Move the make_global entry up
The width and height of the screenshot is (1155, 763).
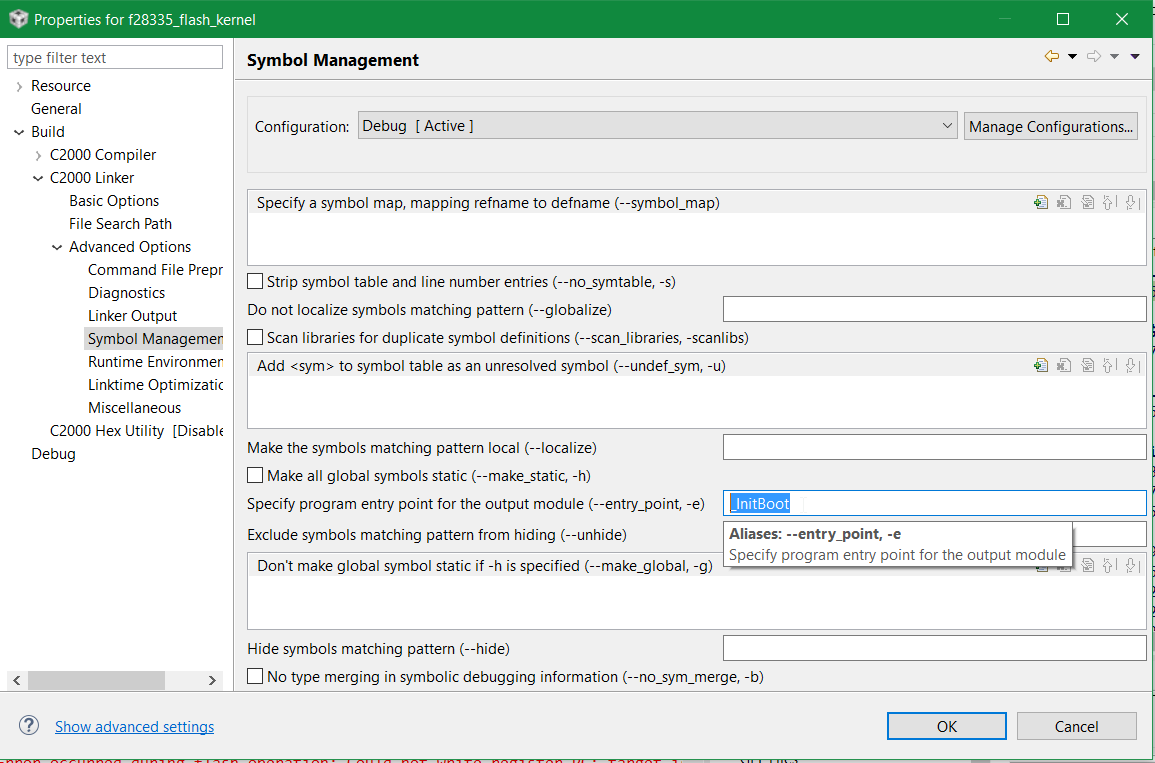pyautogui.click(x=1108, y=566)
